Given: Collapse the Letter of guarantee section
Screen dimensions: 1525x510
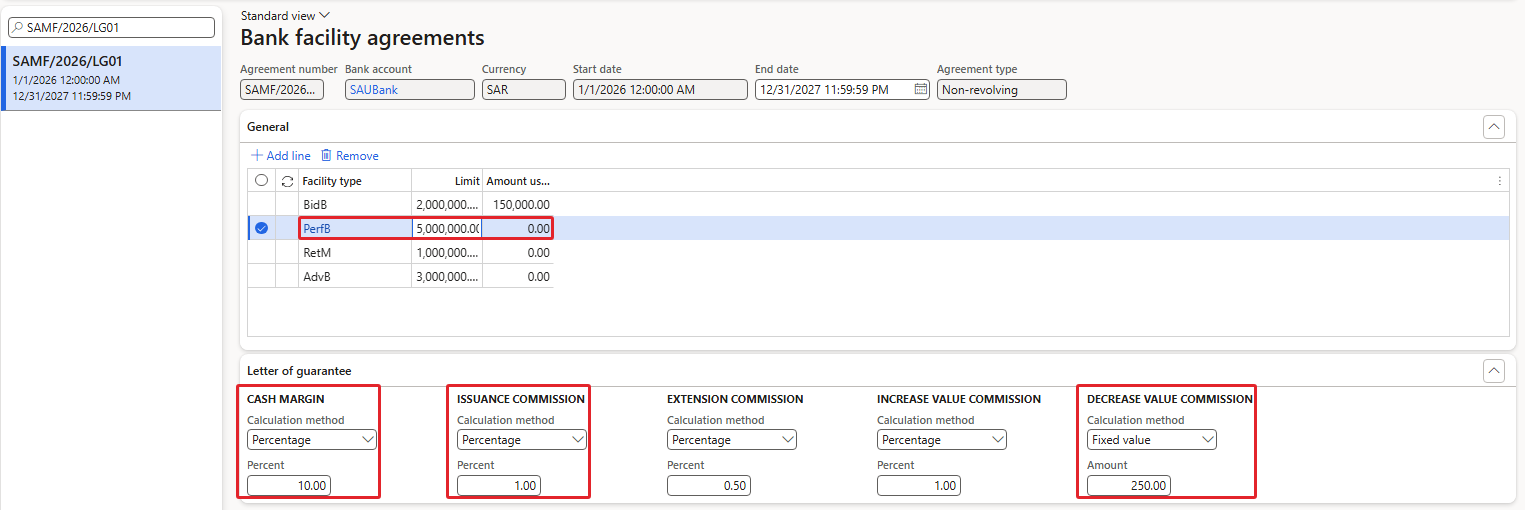Looking at the screenshot, I should coord(1493,371).
